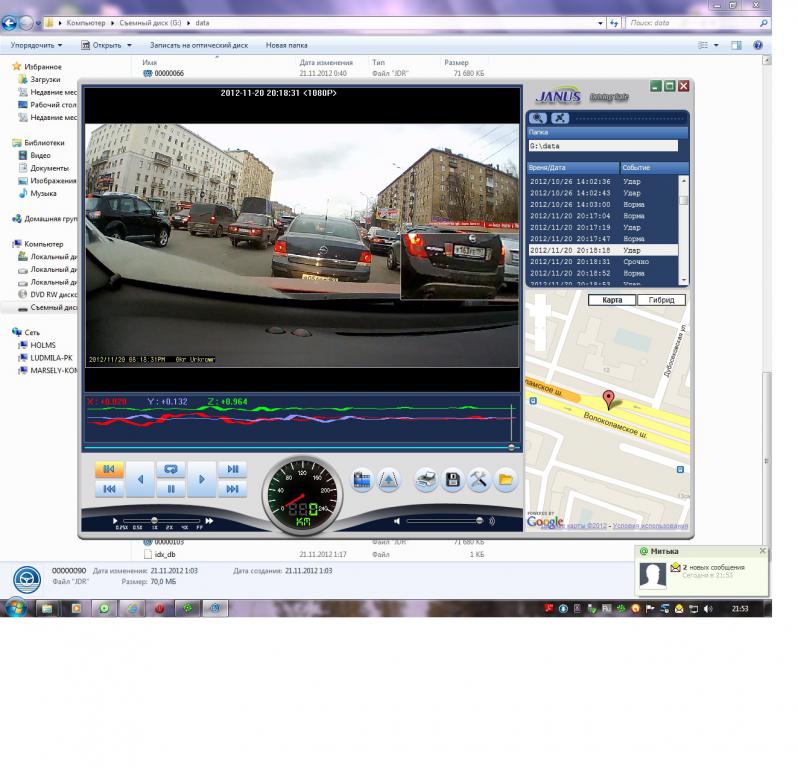This screenshot has height=768, width=798.
Task: Adjust the volume slider knob
Action: click(479, 521)
